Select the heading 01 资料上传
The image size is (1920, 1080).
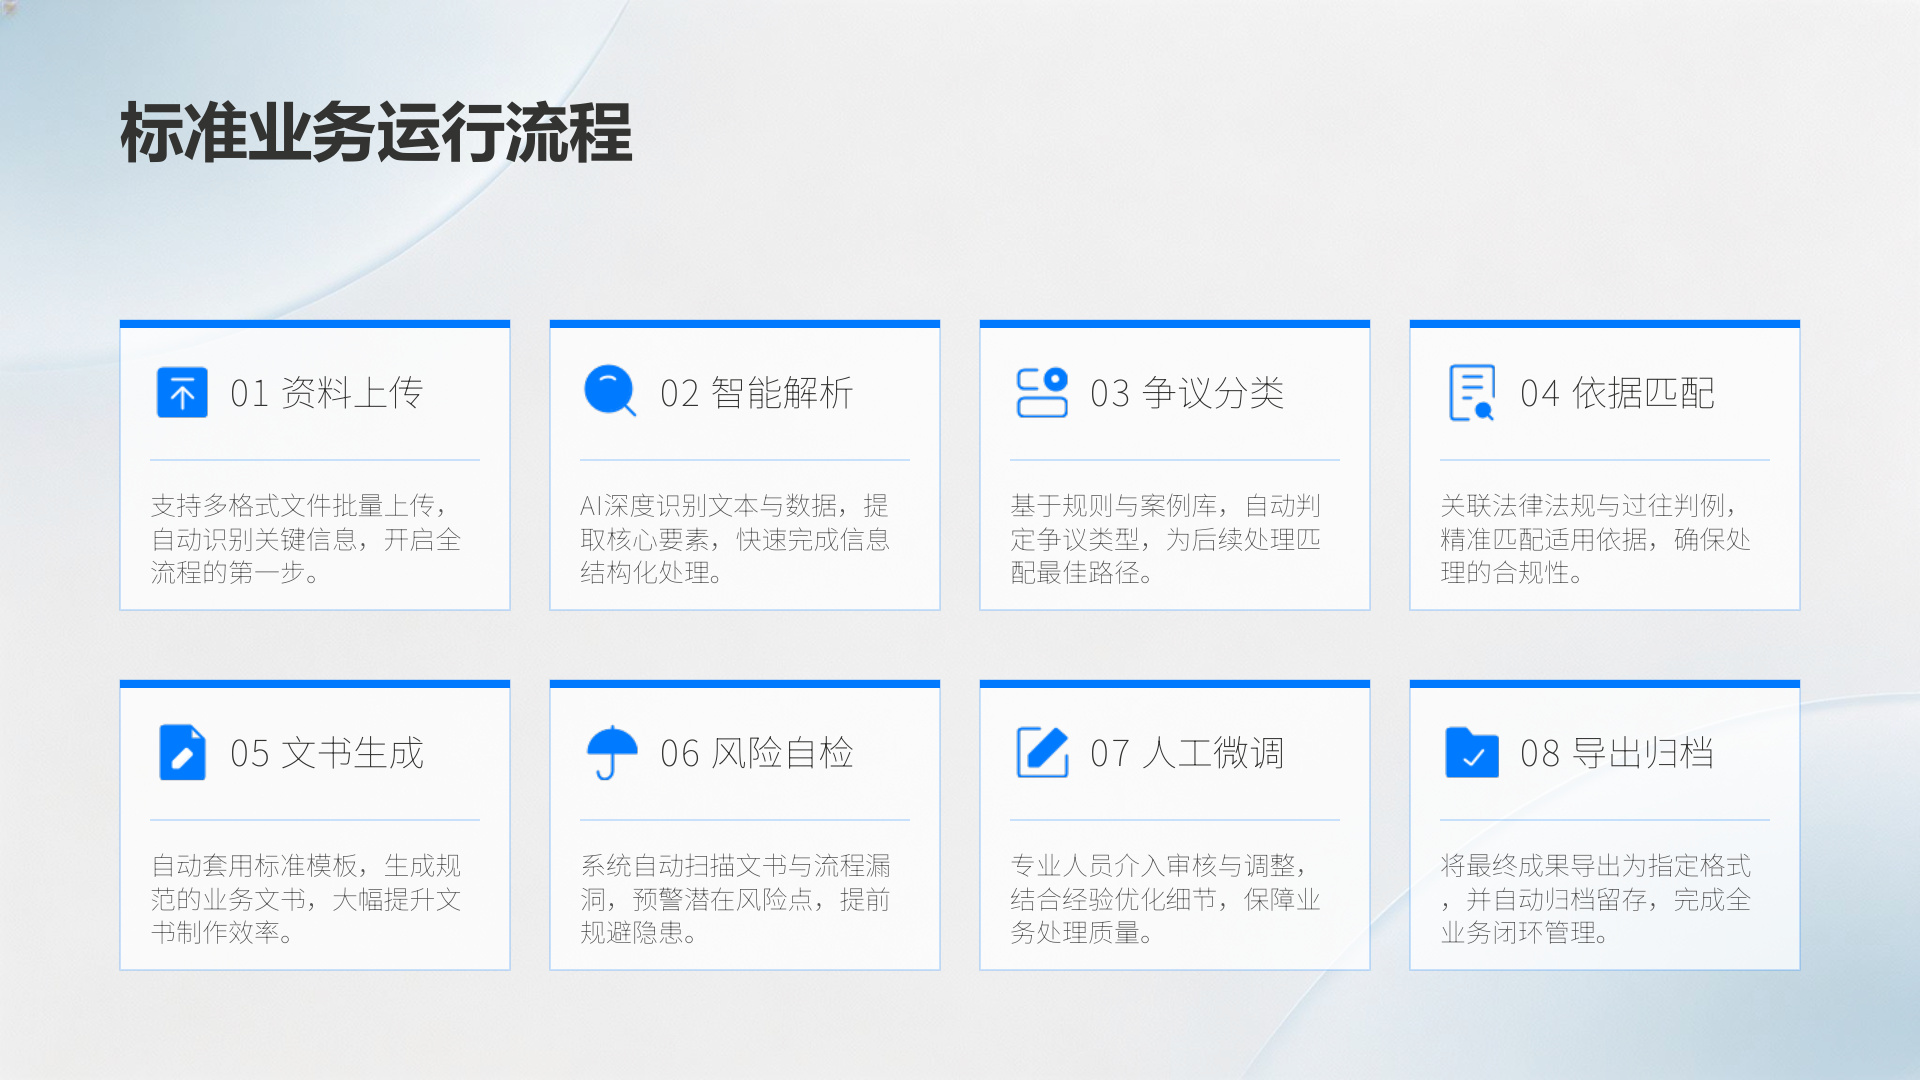[327, 393]
